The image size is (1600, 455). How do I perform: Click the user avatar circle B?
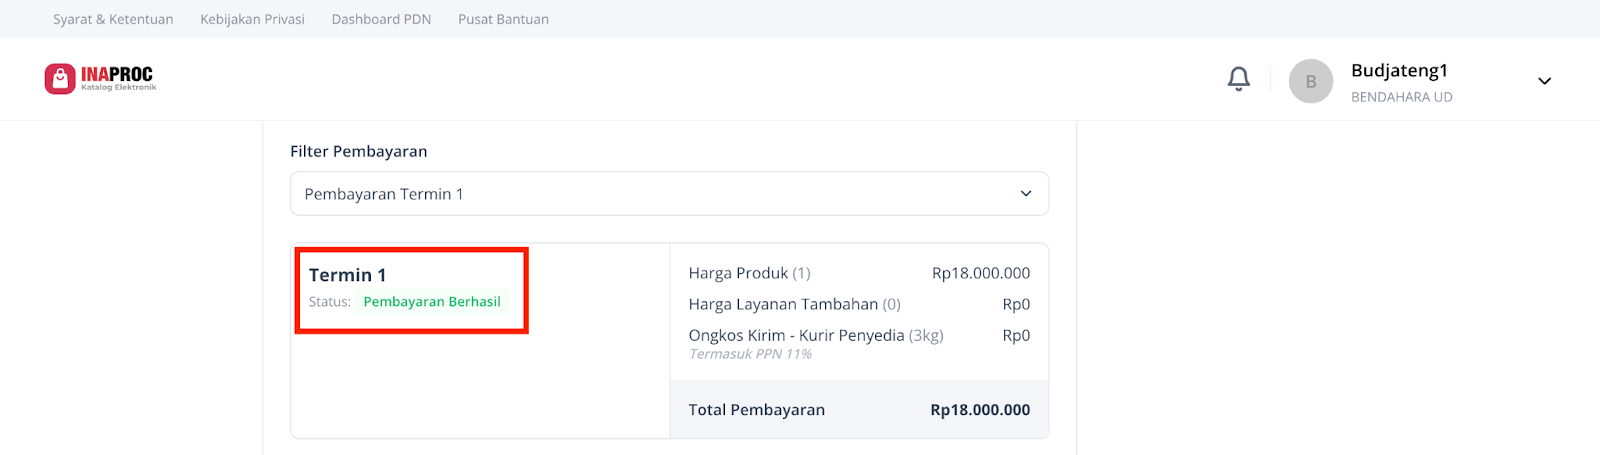[1311, 81]
